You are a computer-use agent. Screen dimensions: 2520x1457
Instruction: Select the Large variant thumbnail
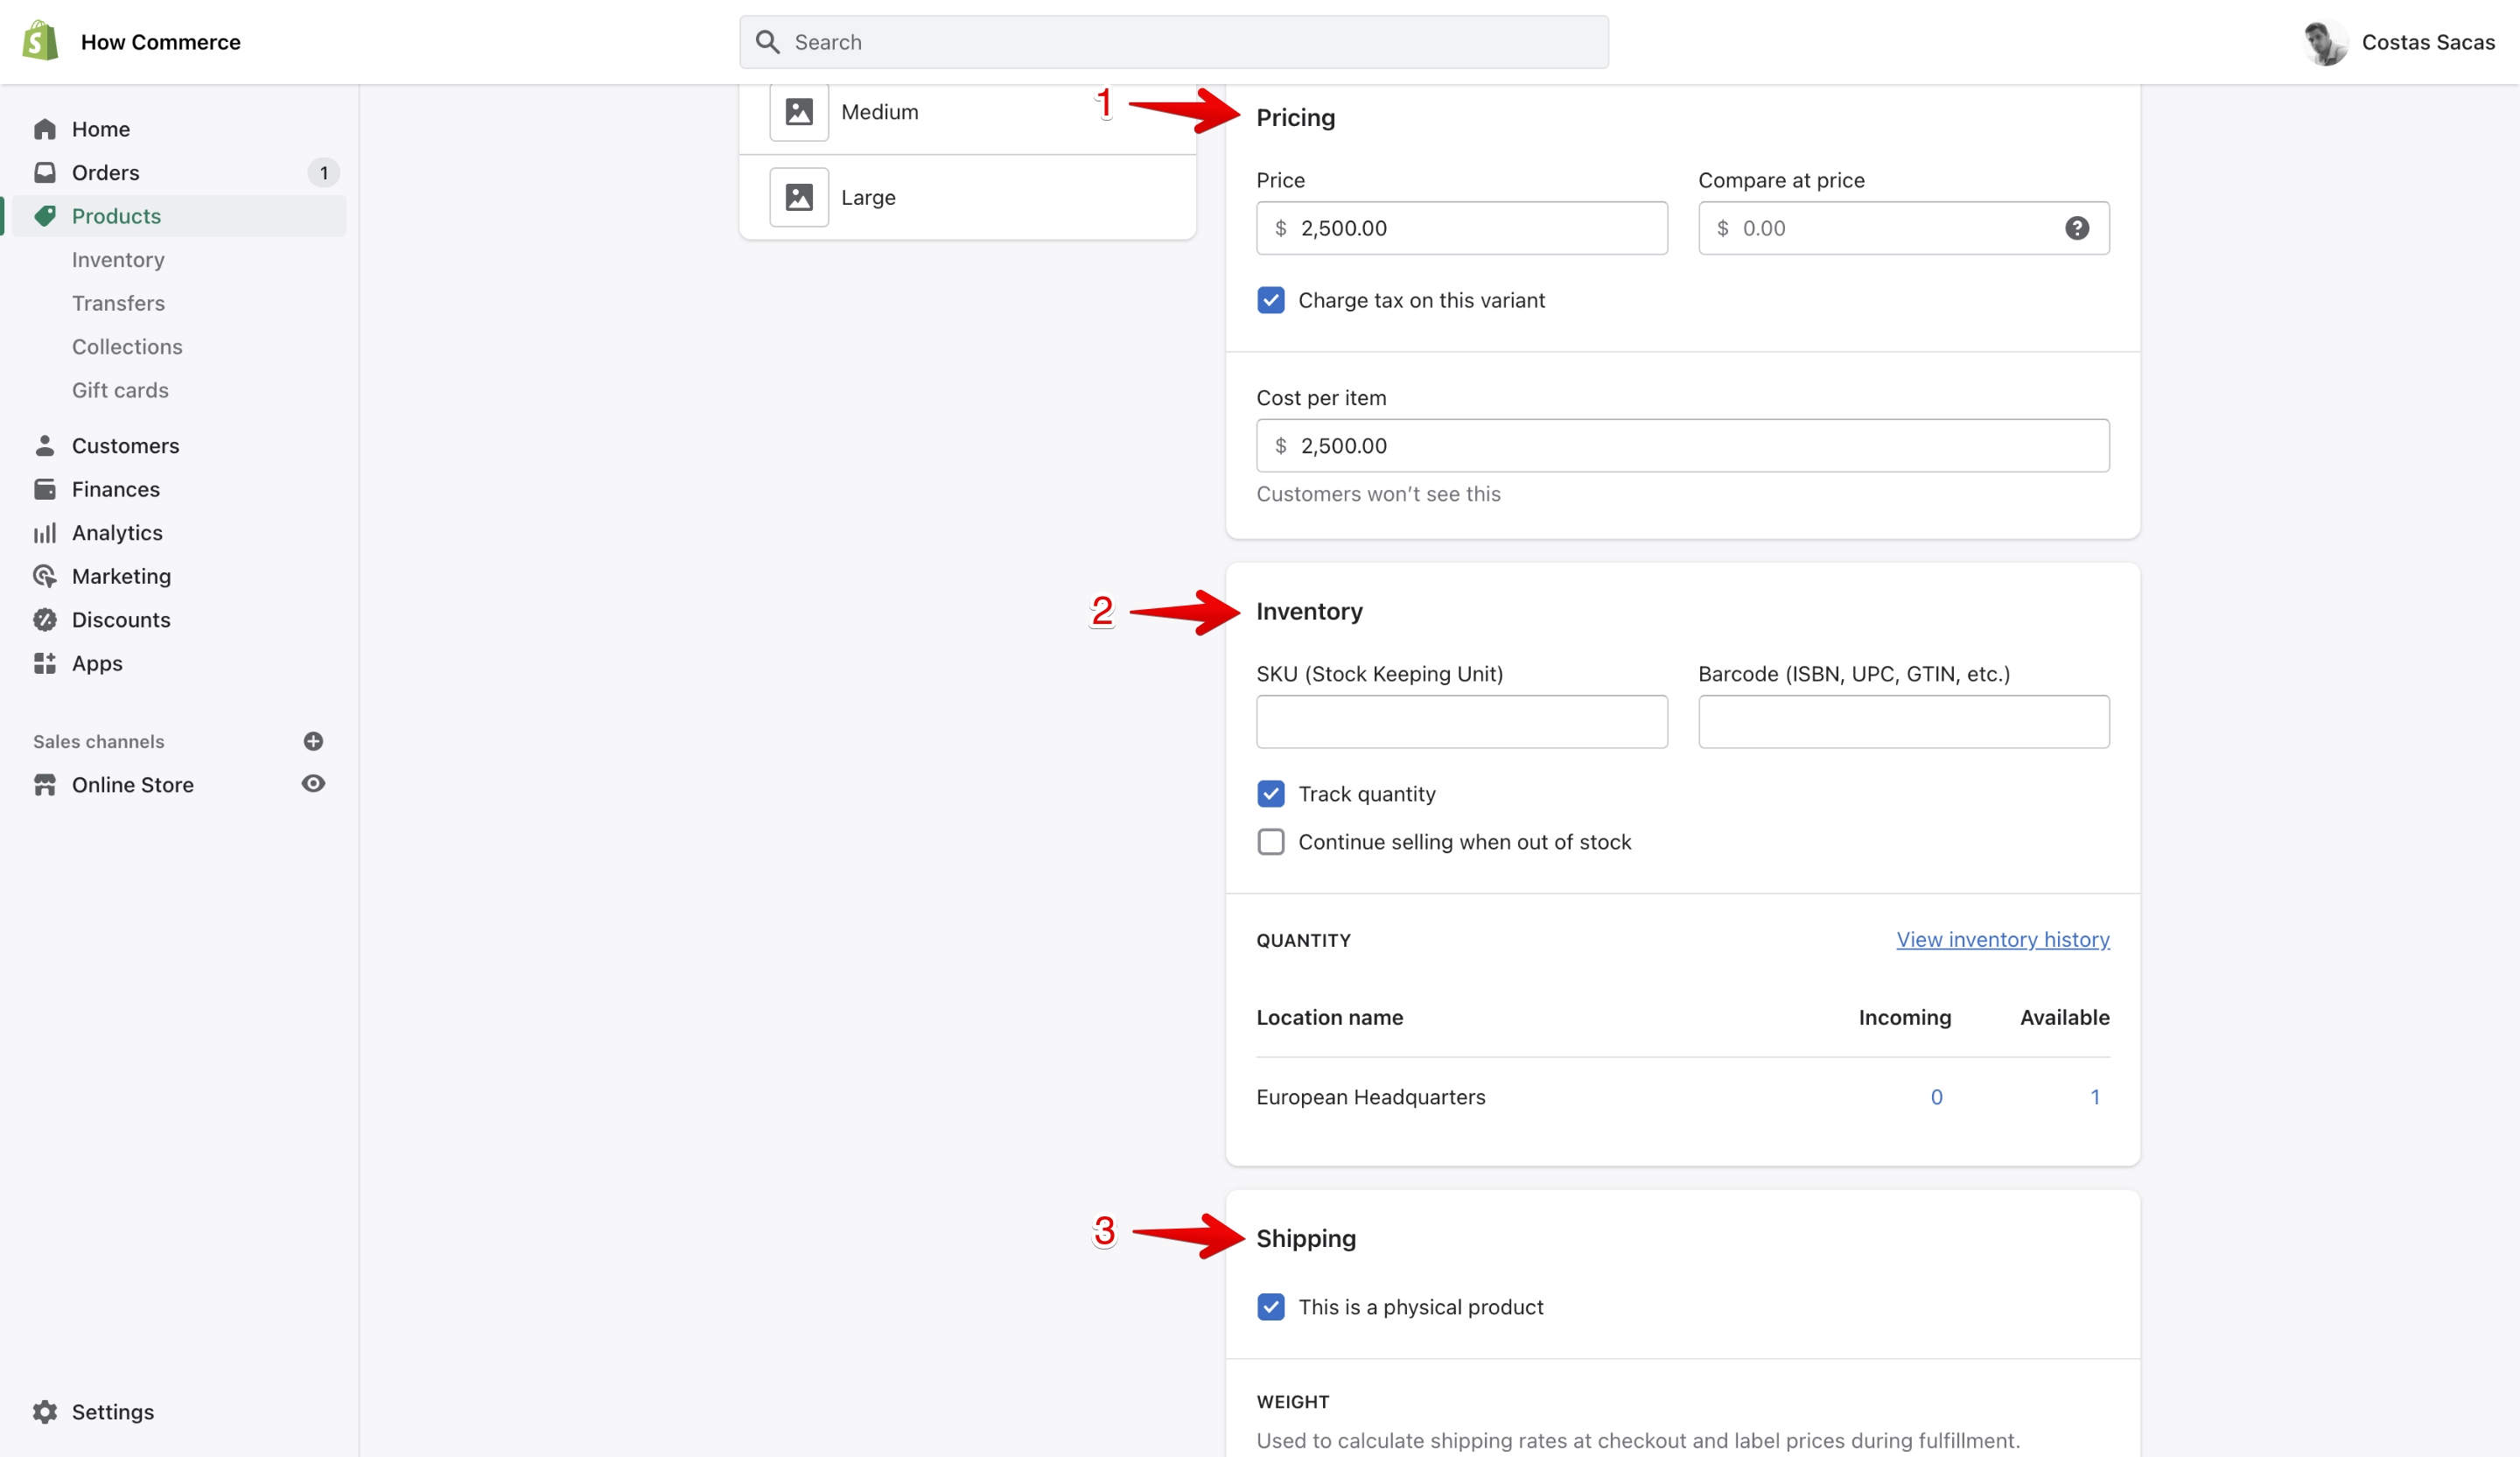click(x=798, y=197)
